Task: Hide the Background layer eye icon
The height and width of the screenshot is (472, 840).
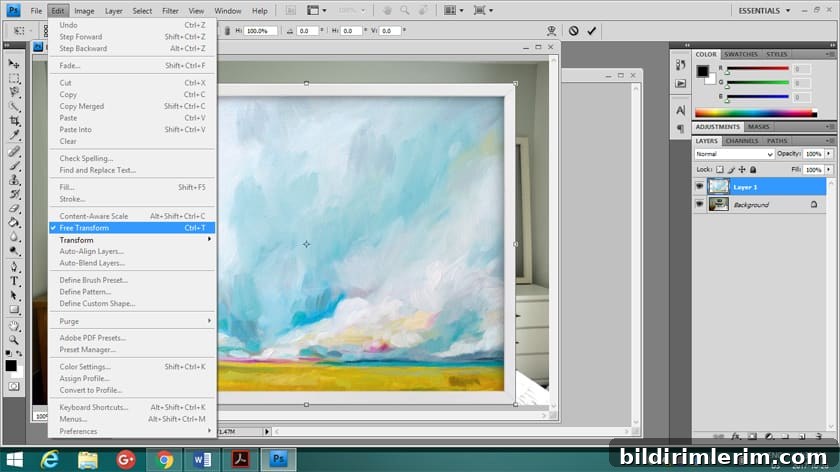Action: 699,204
